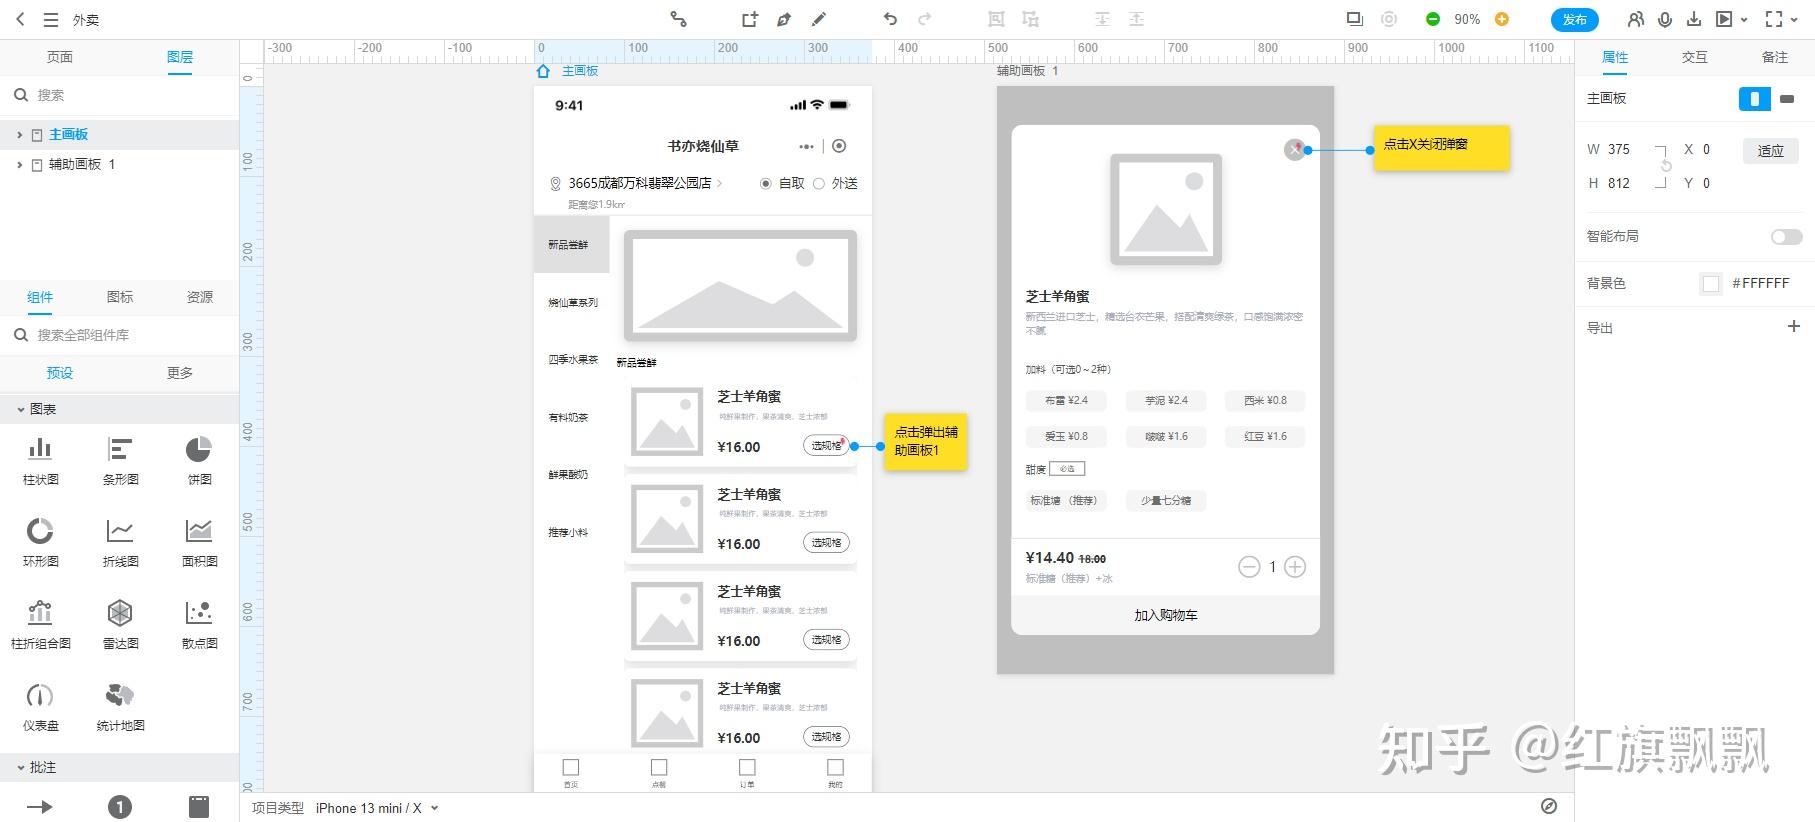This screenshot has width=1815, height=822.
Task: Open the hamburger menu next to 外卖
Action: click(51, 19)
